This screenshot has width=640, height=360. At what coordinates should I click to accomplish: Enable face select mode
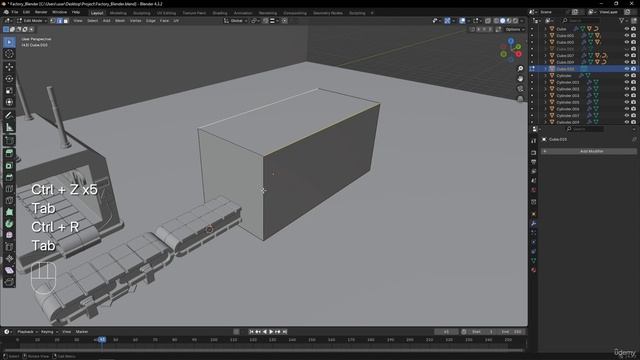click(x=66, y=20)
